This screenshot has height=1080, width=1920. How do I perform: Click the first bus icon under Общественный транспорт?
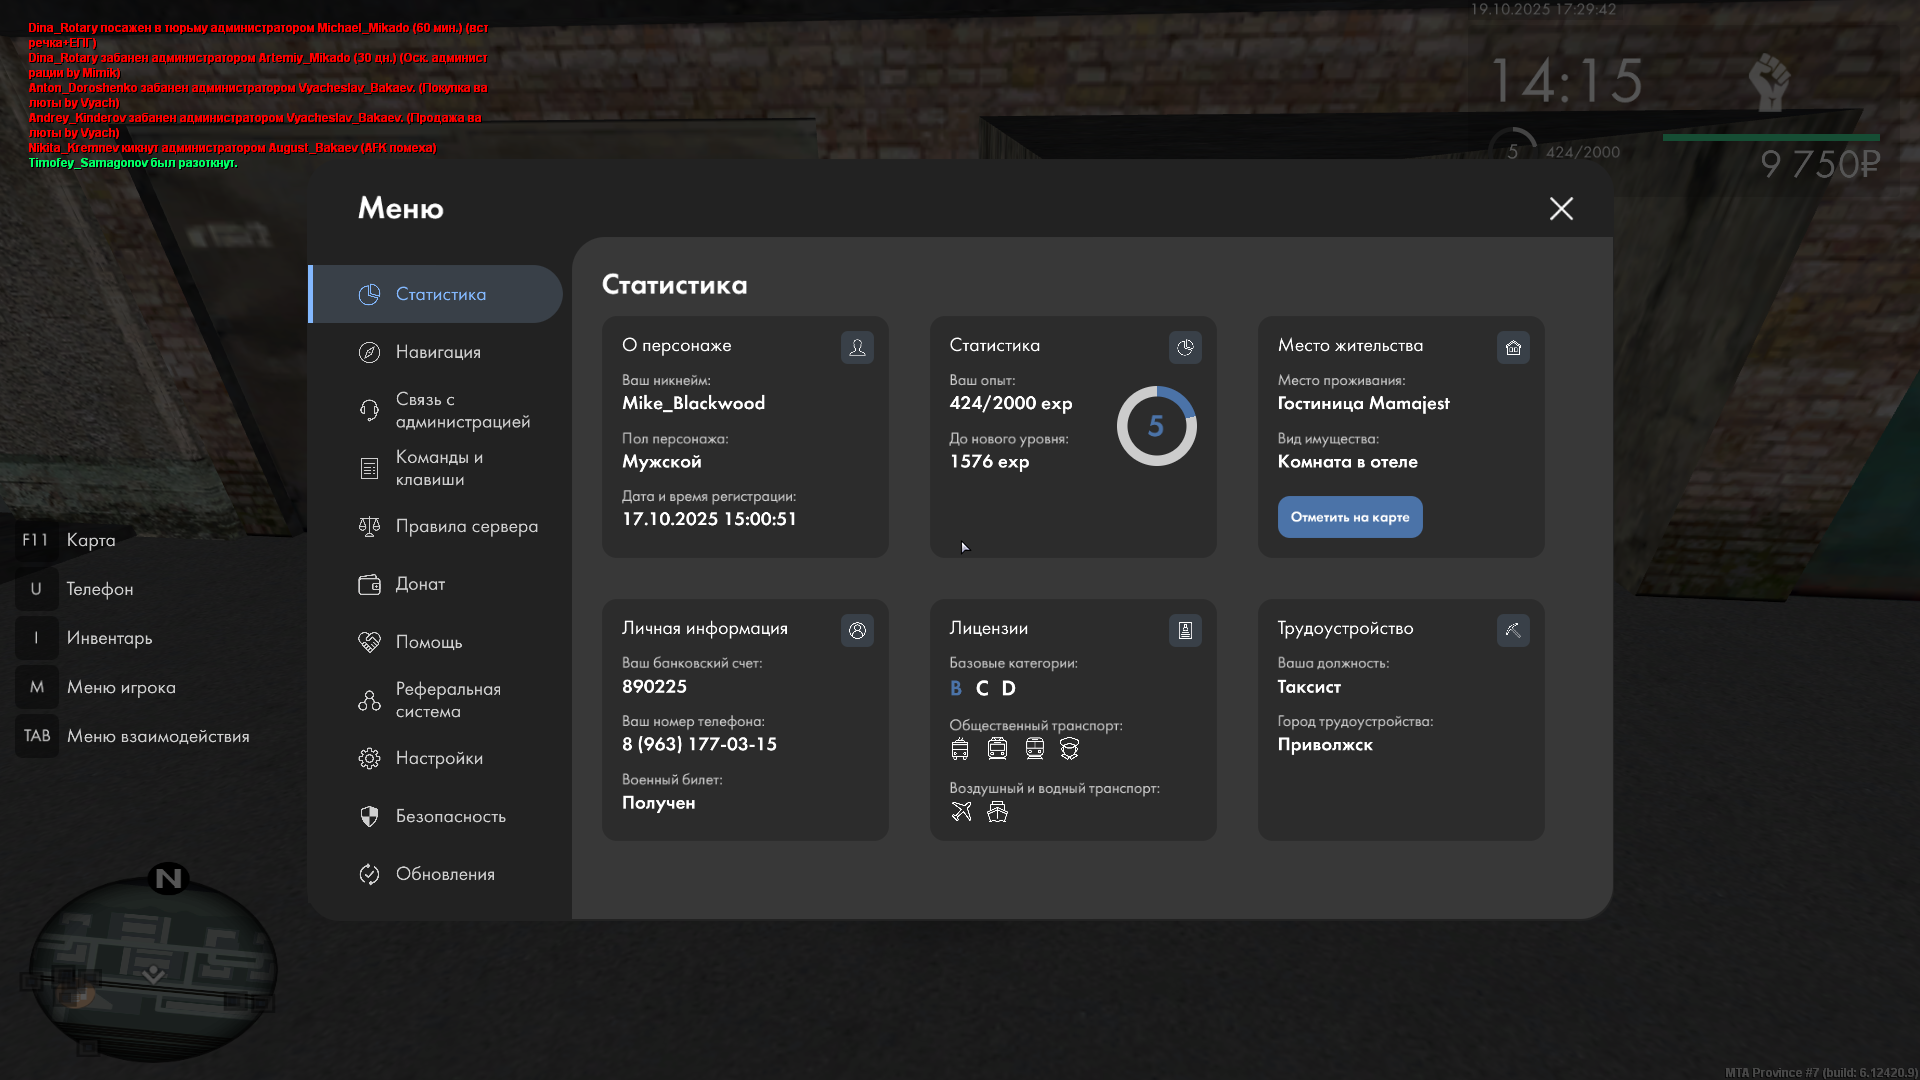[960, 749]
